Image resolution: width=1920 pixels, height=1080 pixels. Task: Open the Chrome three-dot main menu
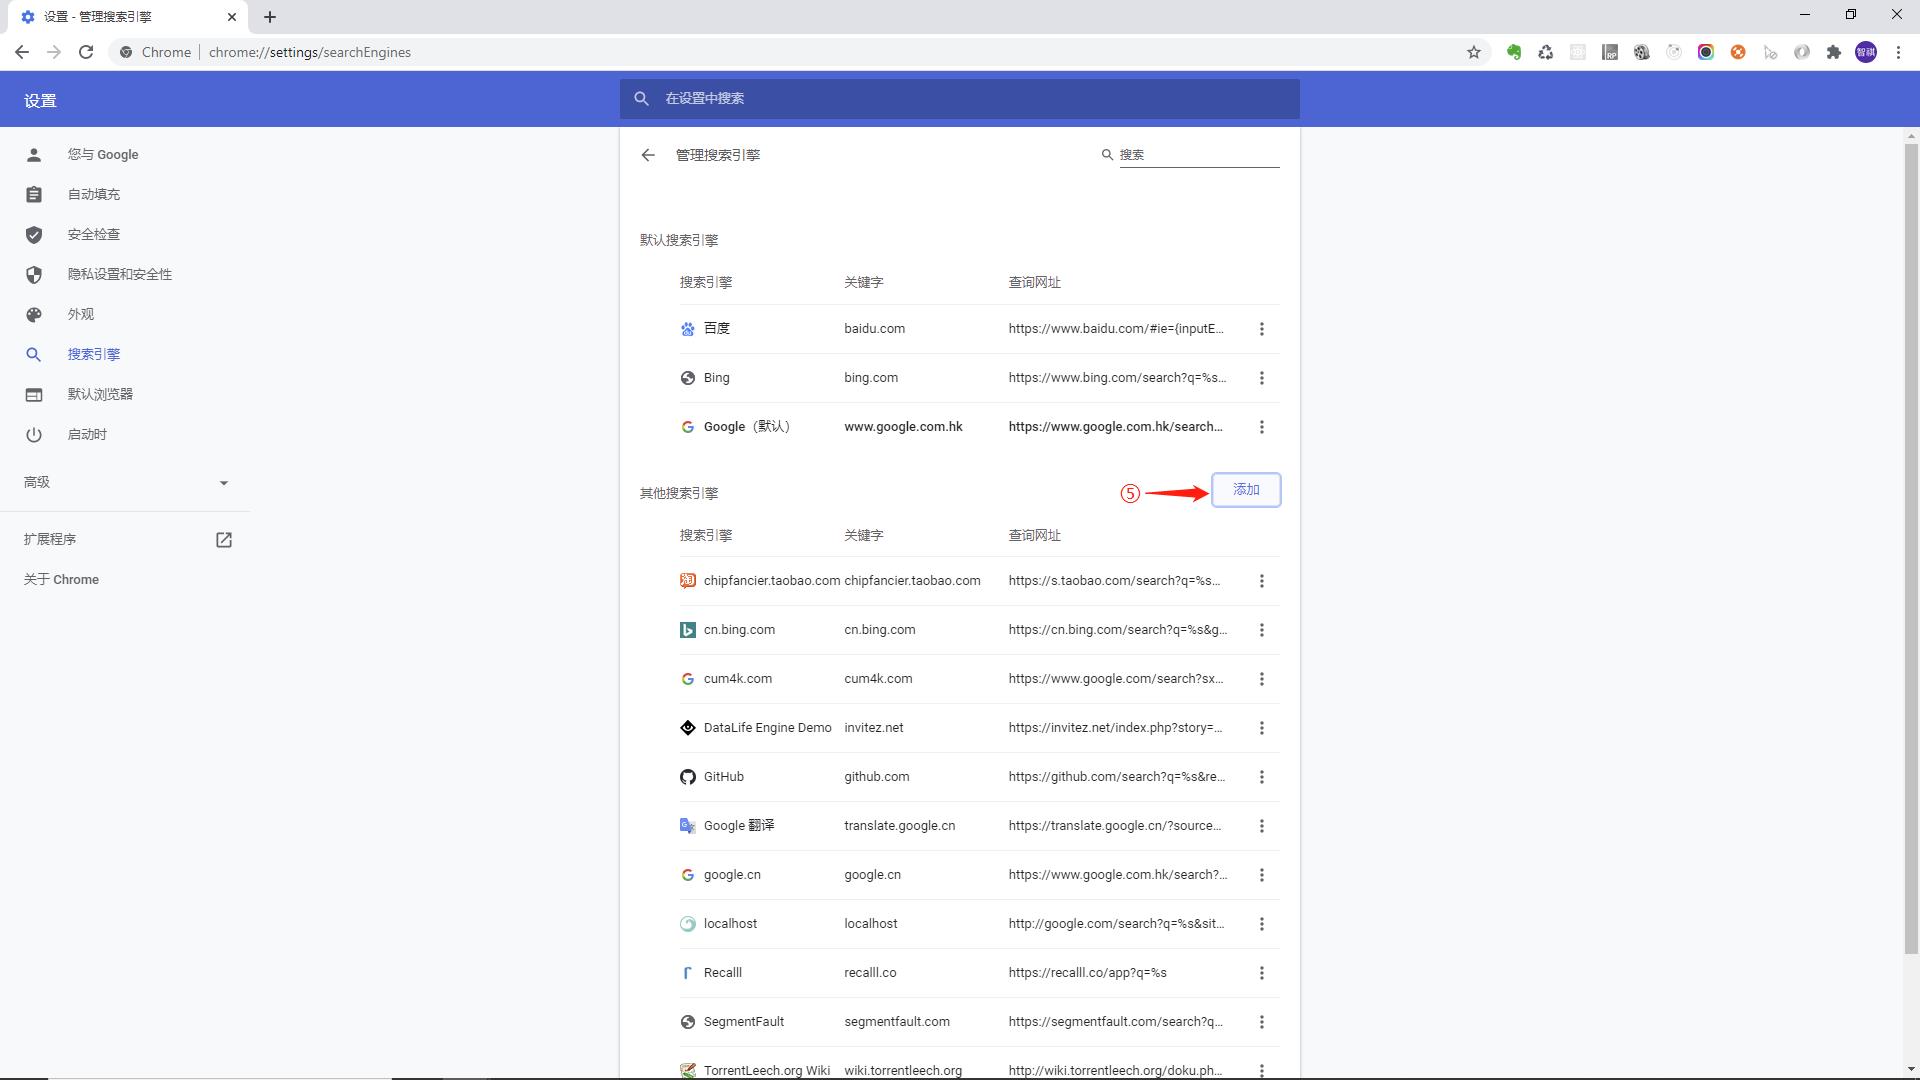click(1898, 52)
